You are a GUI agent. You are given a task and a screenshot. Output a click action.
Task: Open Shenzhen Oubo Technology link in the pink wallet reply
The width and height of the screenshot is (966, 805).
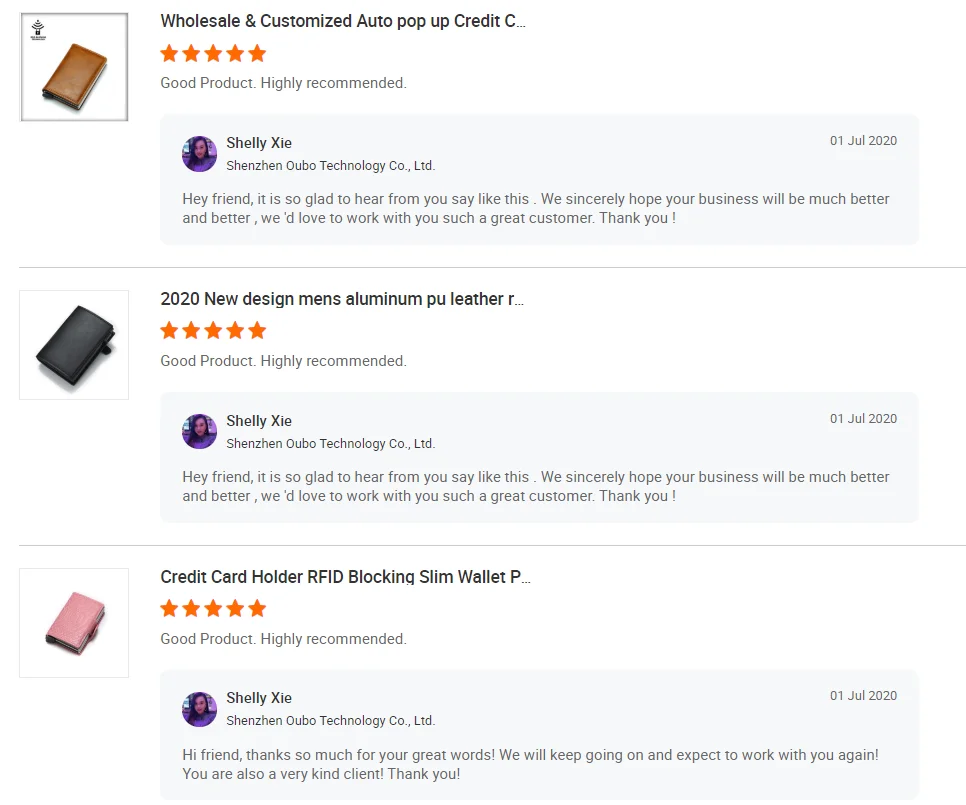[330, 721]
